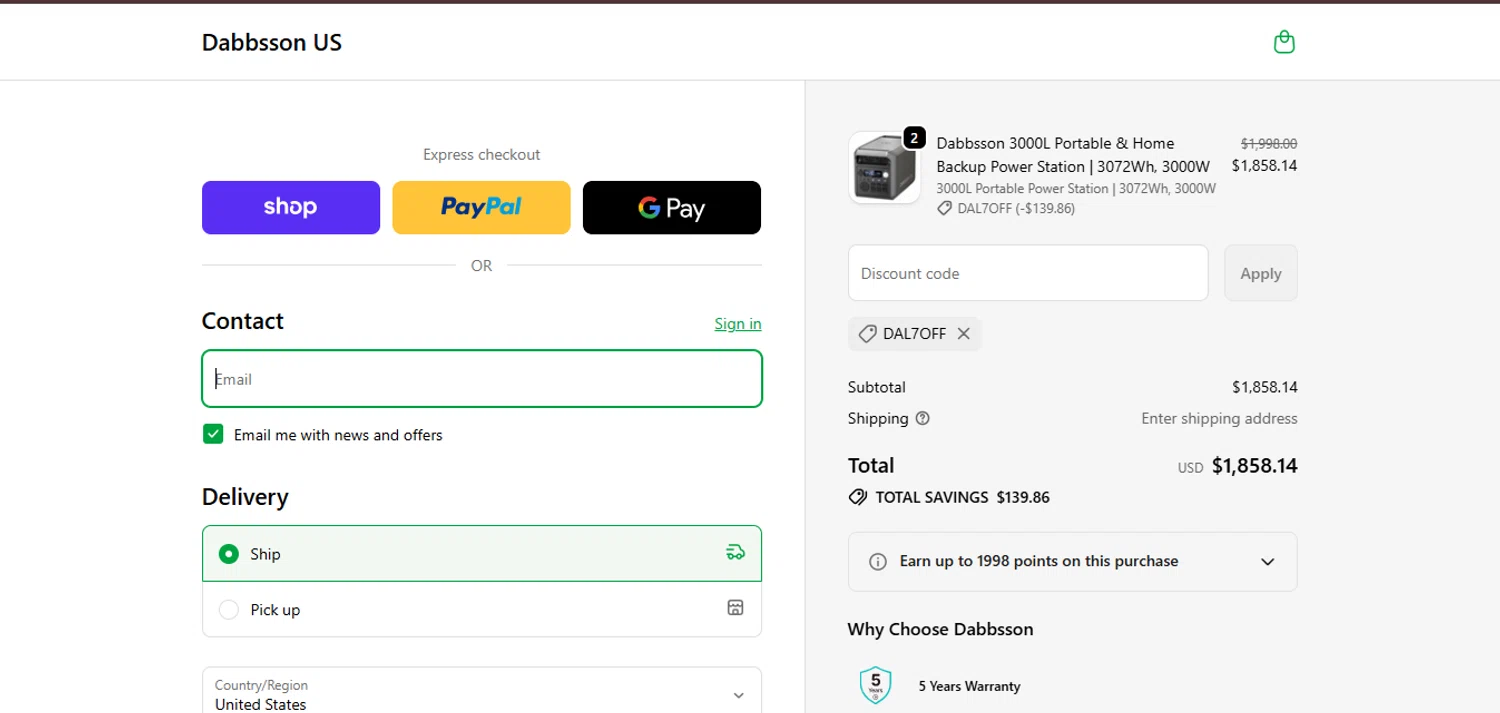
Task: Select the Pick up delivery option
Action: (x=482, y=609)
